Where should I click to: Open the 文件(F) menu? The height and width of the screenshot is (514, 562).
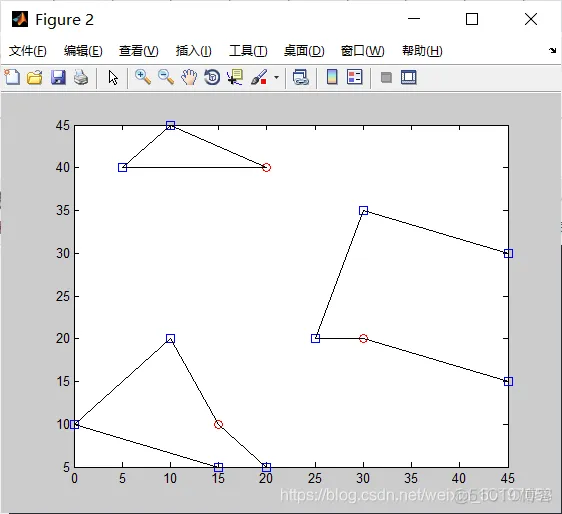[28, 51]
